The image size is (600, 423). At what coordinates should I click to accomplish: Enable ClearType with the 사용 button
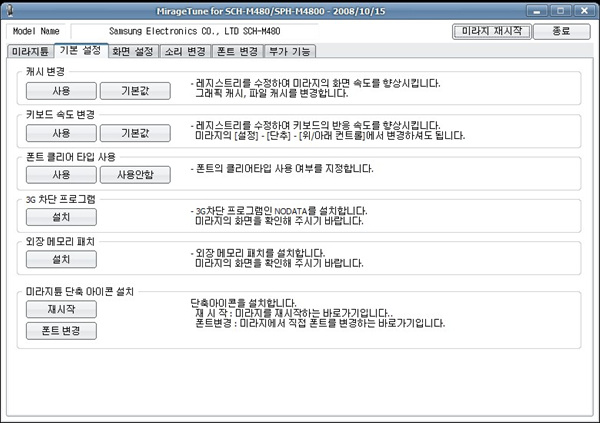tap(61, 175)
